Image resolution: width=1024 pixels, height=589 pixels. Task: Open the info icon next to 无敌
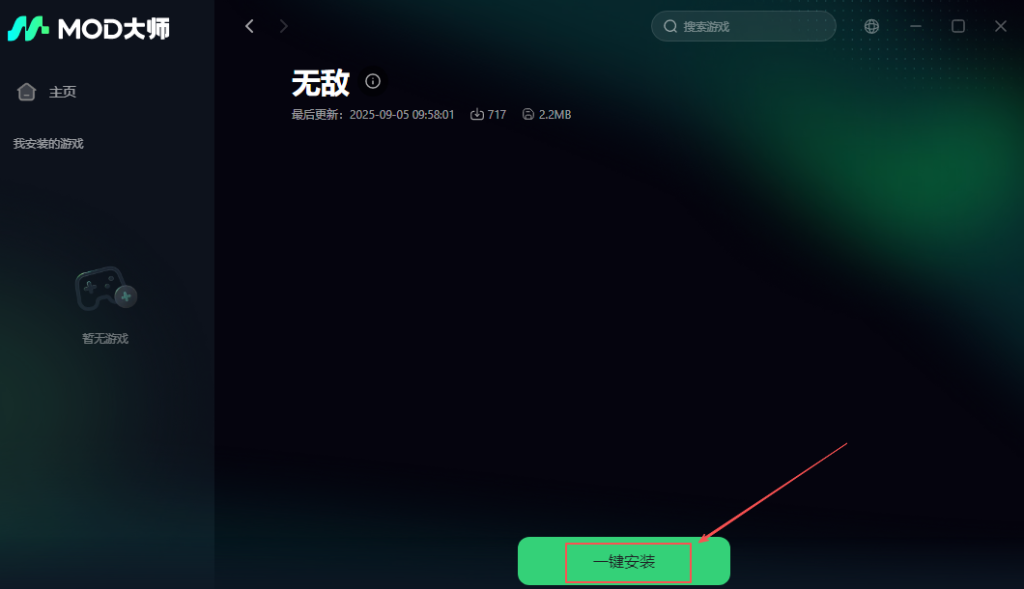click(373, 81)
